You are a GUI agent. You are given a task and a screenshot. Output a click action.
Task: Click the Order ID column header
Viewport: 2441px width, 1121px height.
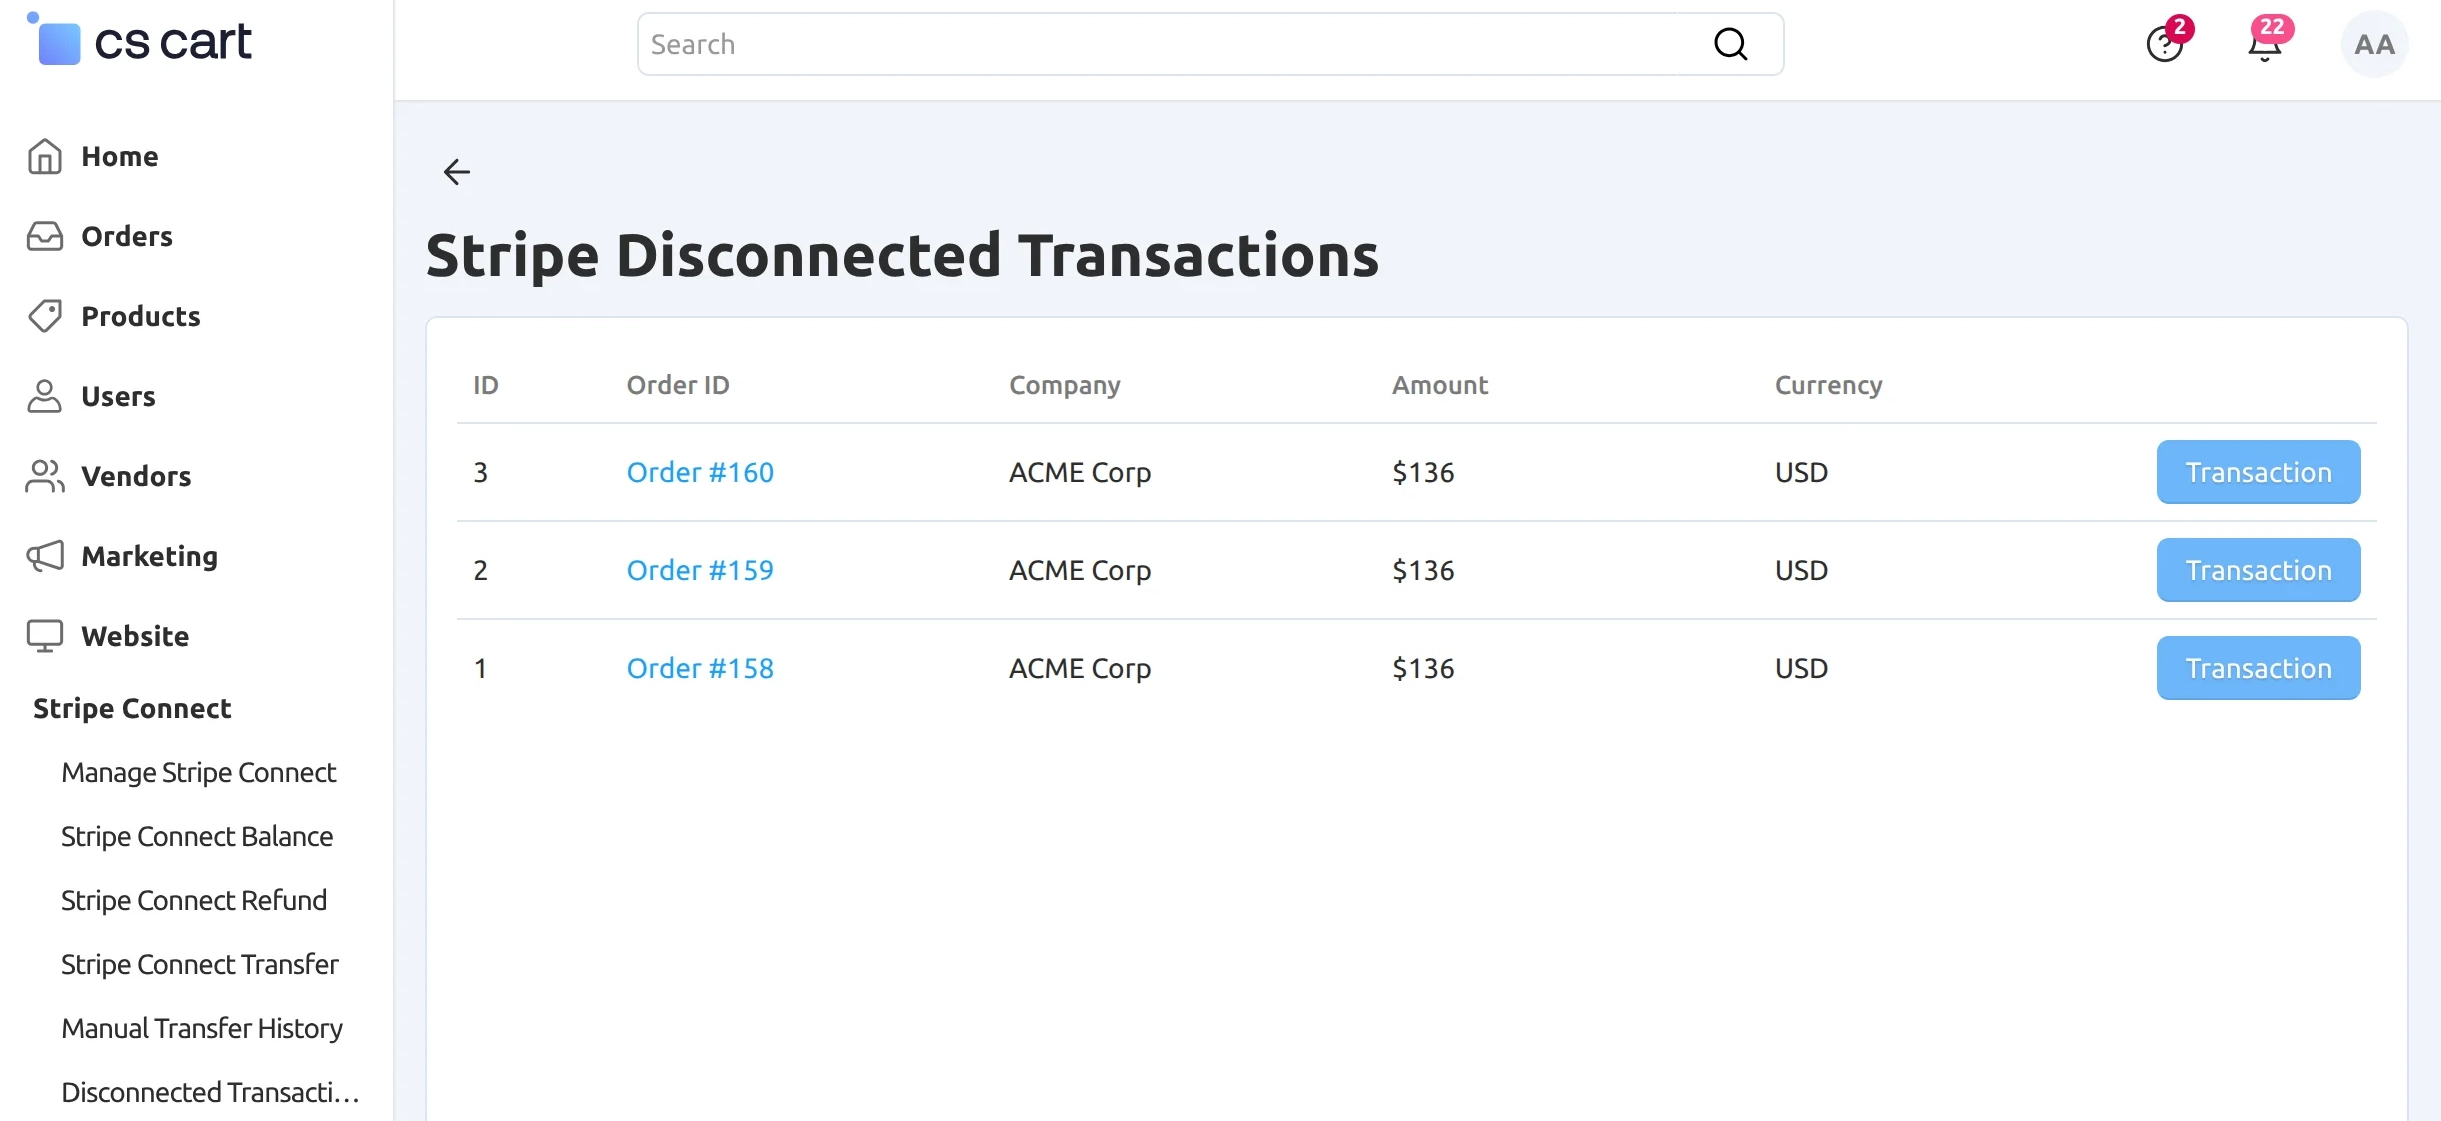click(x=678, y=385)
